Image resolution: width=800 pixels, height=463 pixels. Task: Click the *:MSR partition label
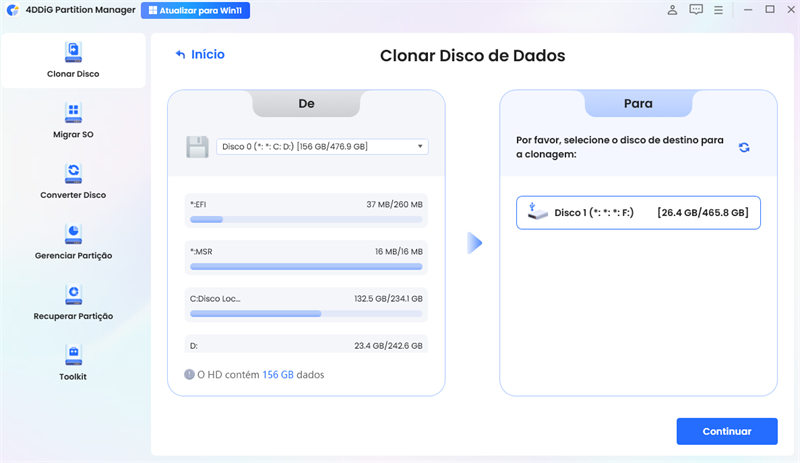tap(201, 251)
